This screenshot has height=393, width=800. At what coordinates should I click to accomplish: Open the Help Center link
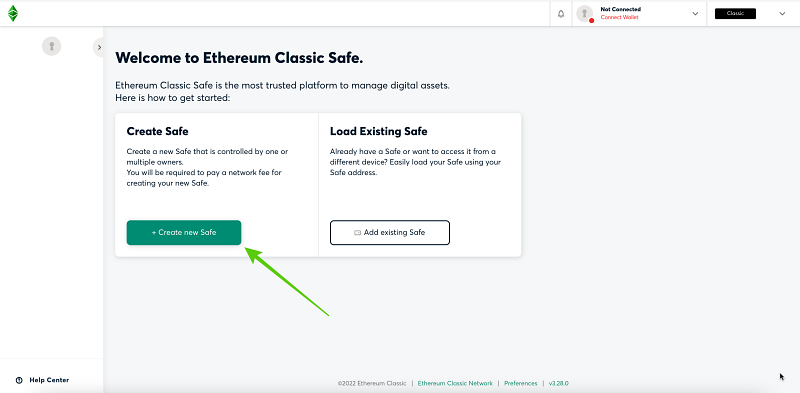pos(49,380)
